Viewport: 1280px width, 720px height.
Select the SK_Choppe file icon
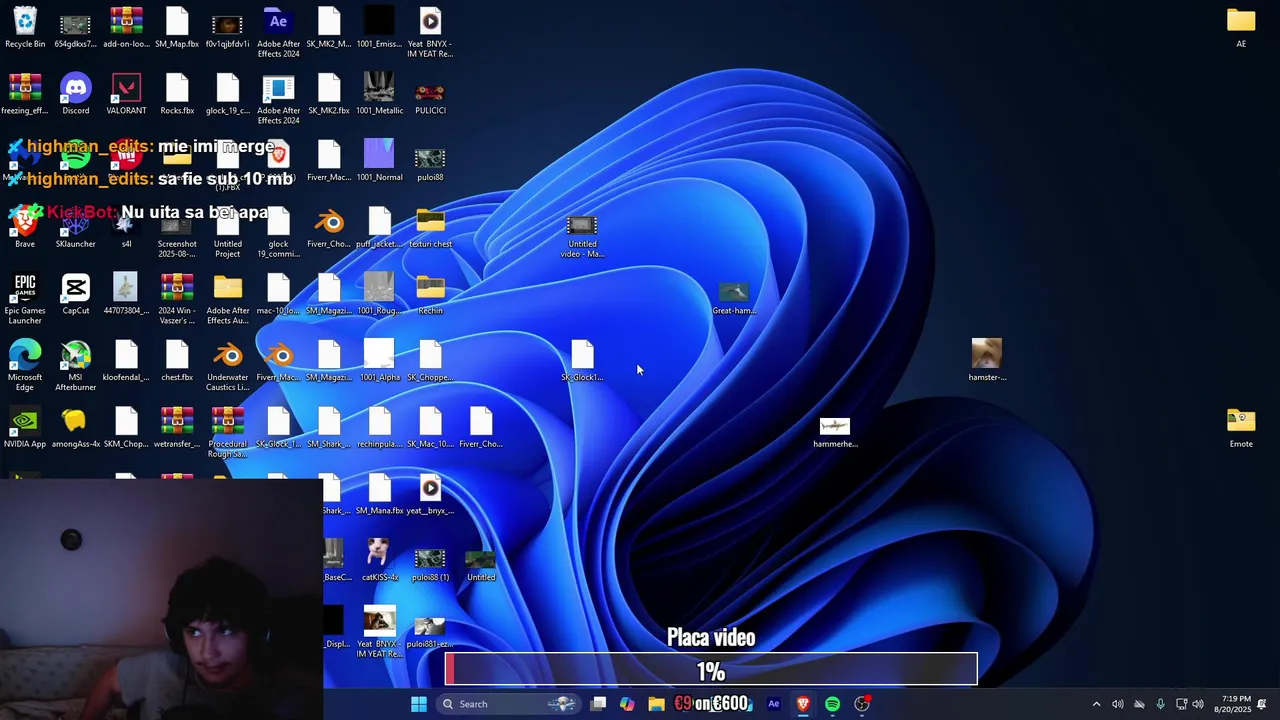point(430,362)
